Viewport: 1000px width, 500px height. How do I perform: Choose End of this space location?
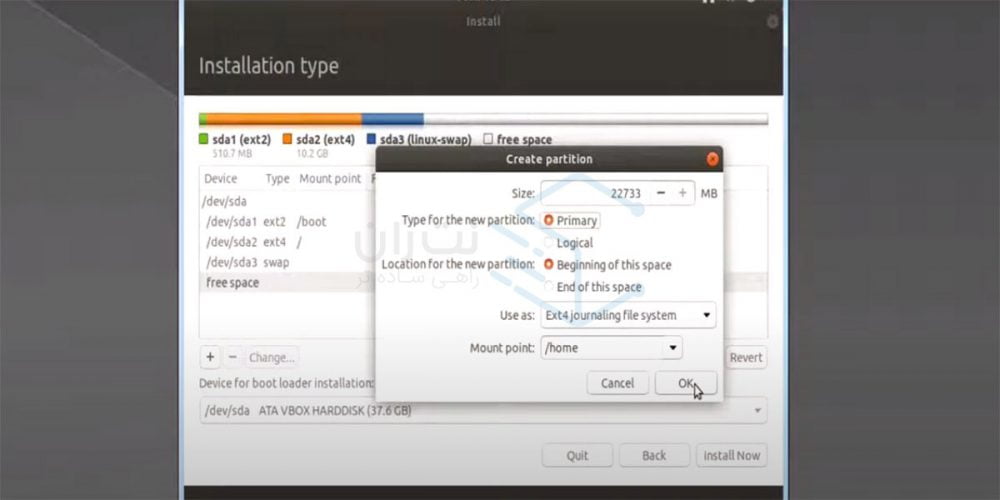click(x=549, y=287)
